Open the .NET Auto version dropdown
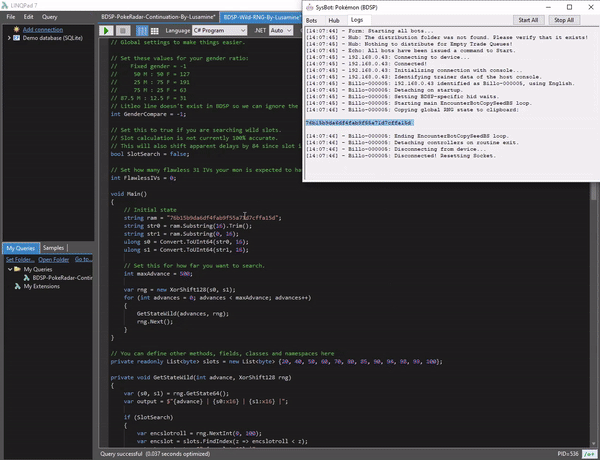600x460 pixels. click(x=281, y=31)
